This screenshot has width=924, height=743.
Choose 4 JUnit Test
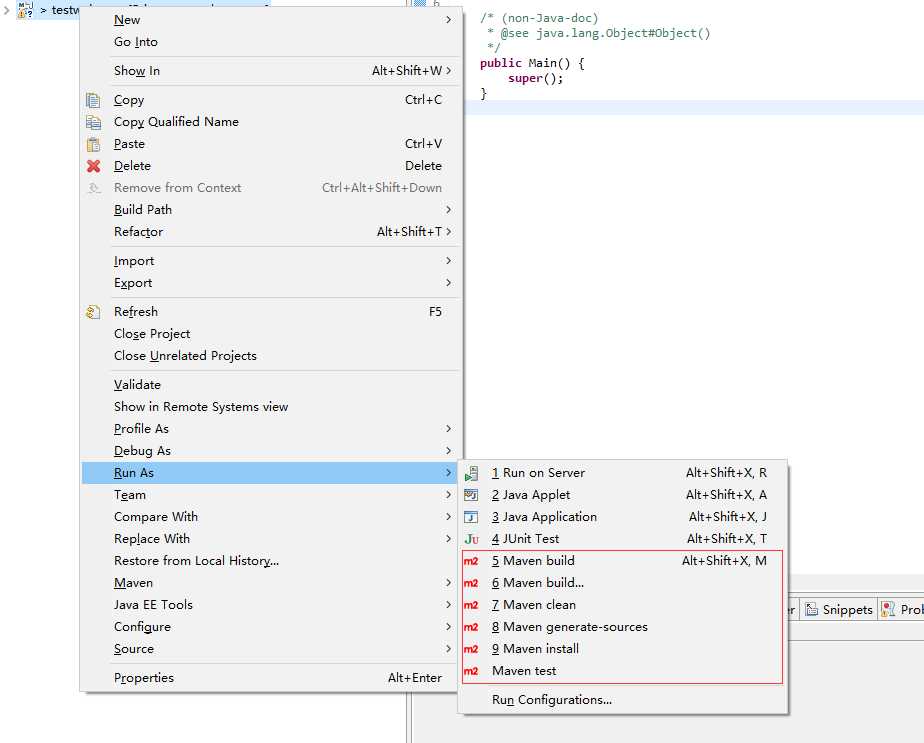click(623, 539)
